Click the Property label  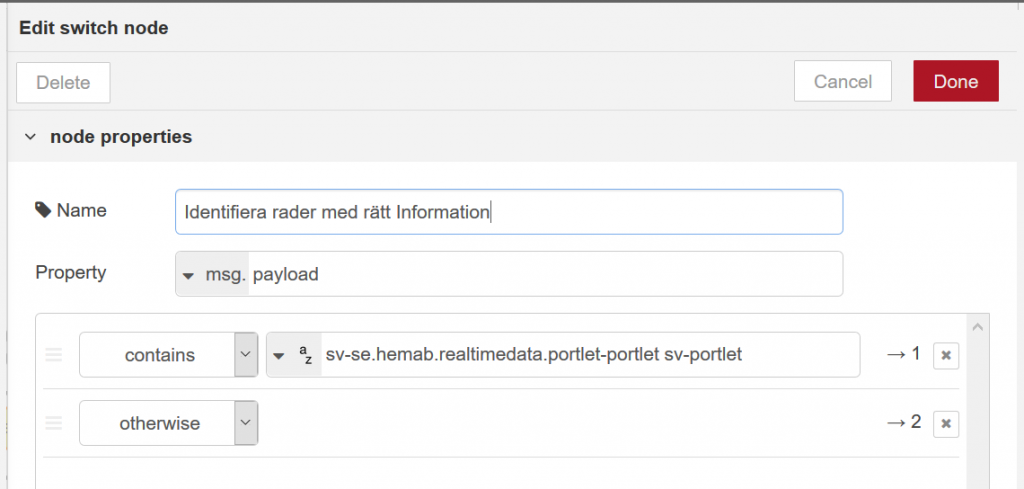71,272
